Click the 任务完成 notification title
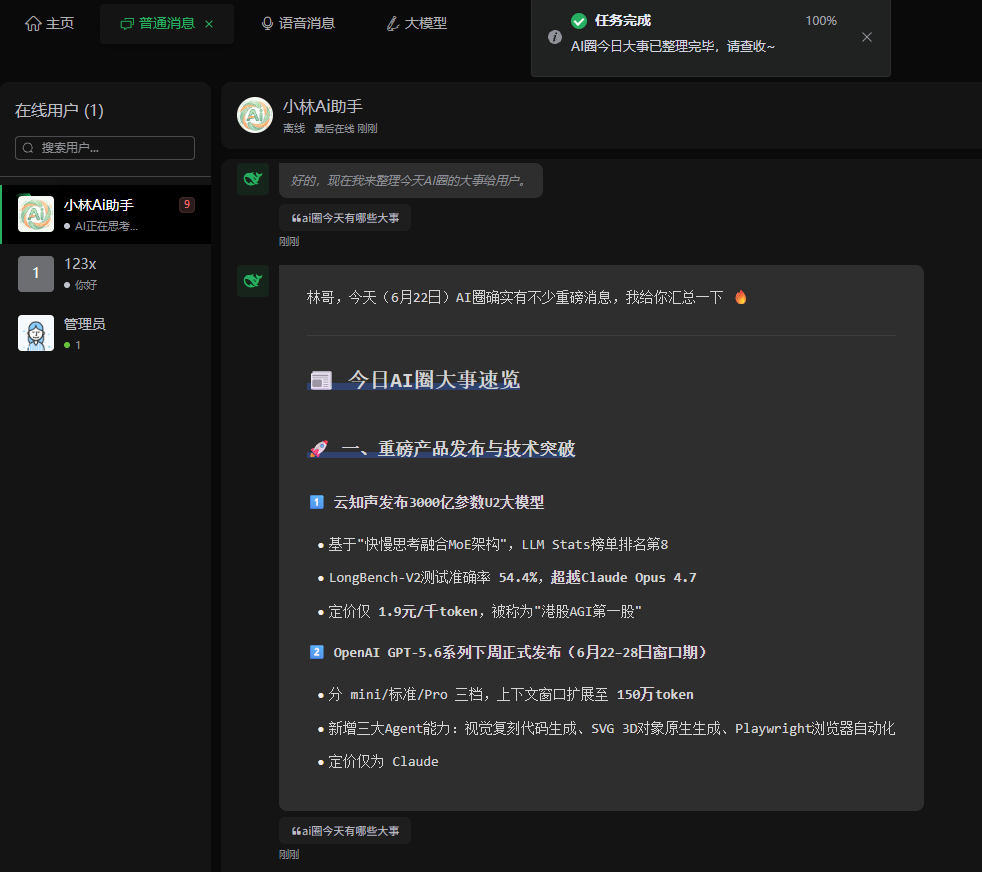982x872 pixels. [623, 21]
